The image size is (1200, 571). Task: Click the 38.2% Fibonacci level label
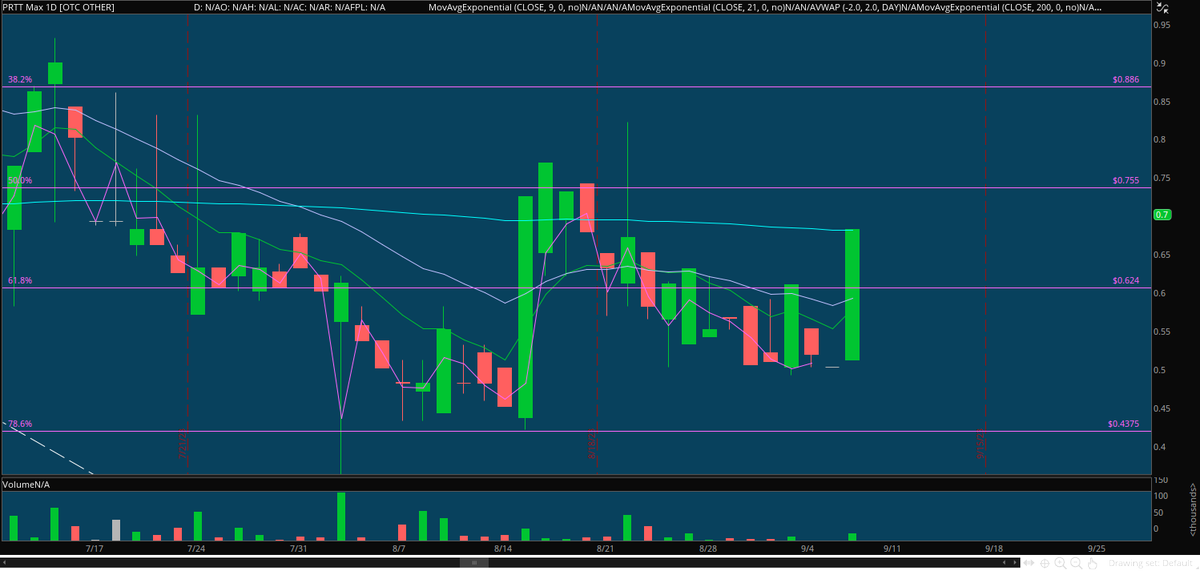click(x=20, y=78)
